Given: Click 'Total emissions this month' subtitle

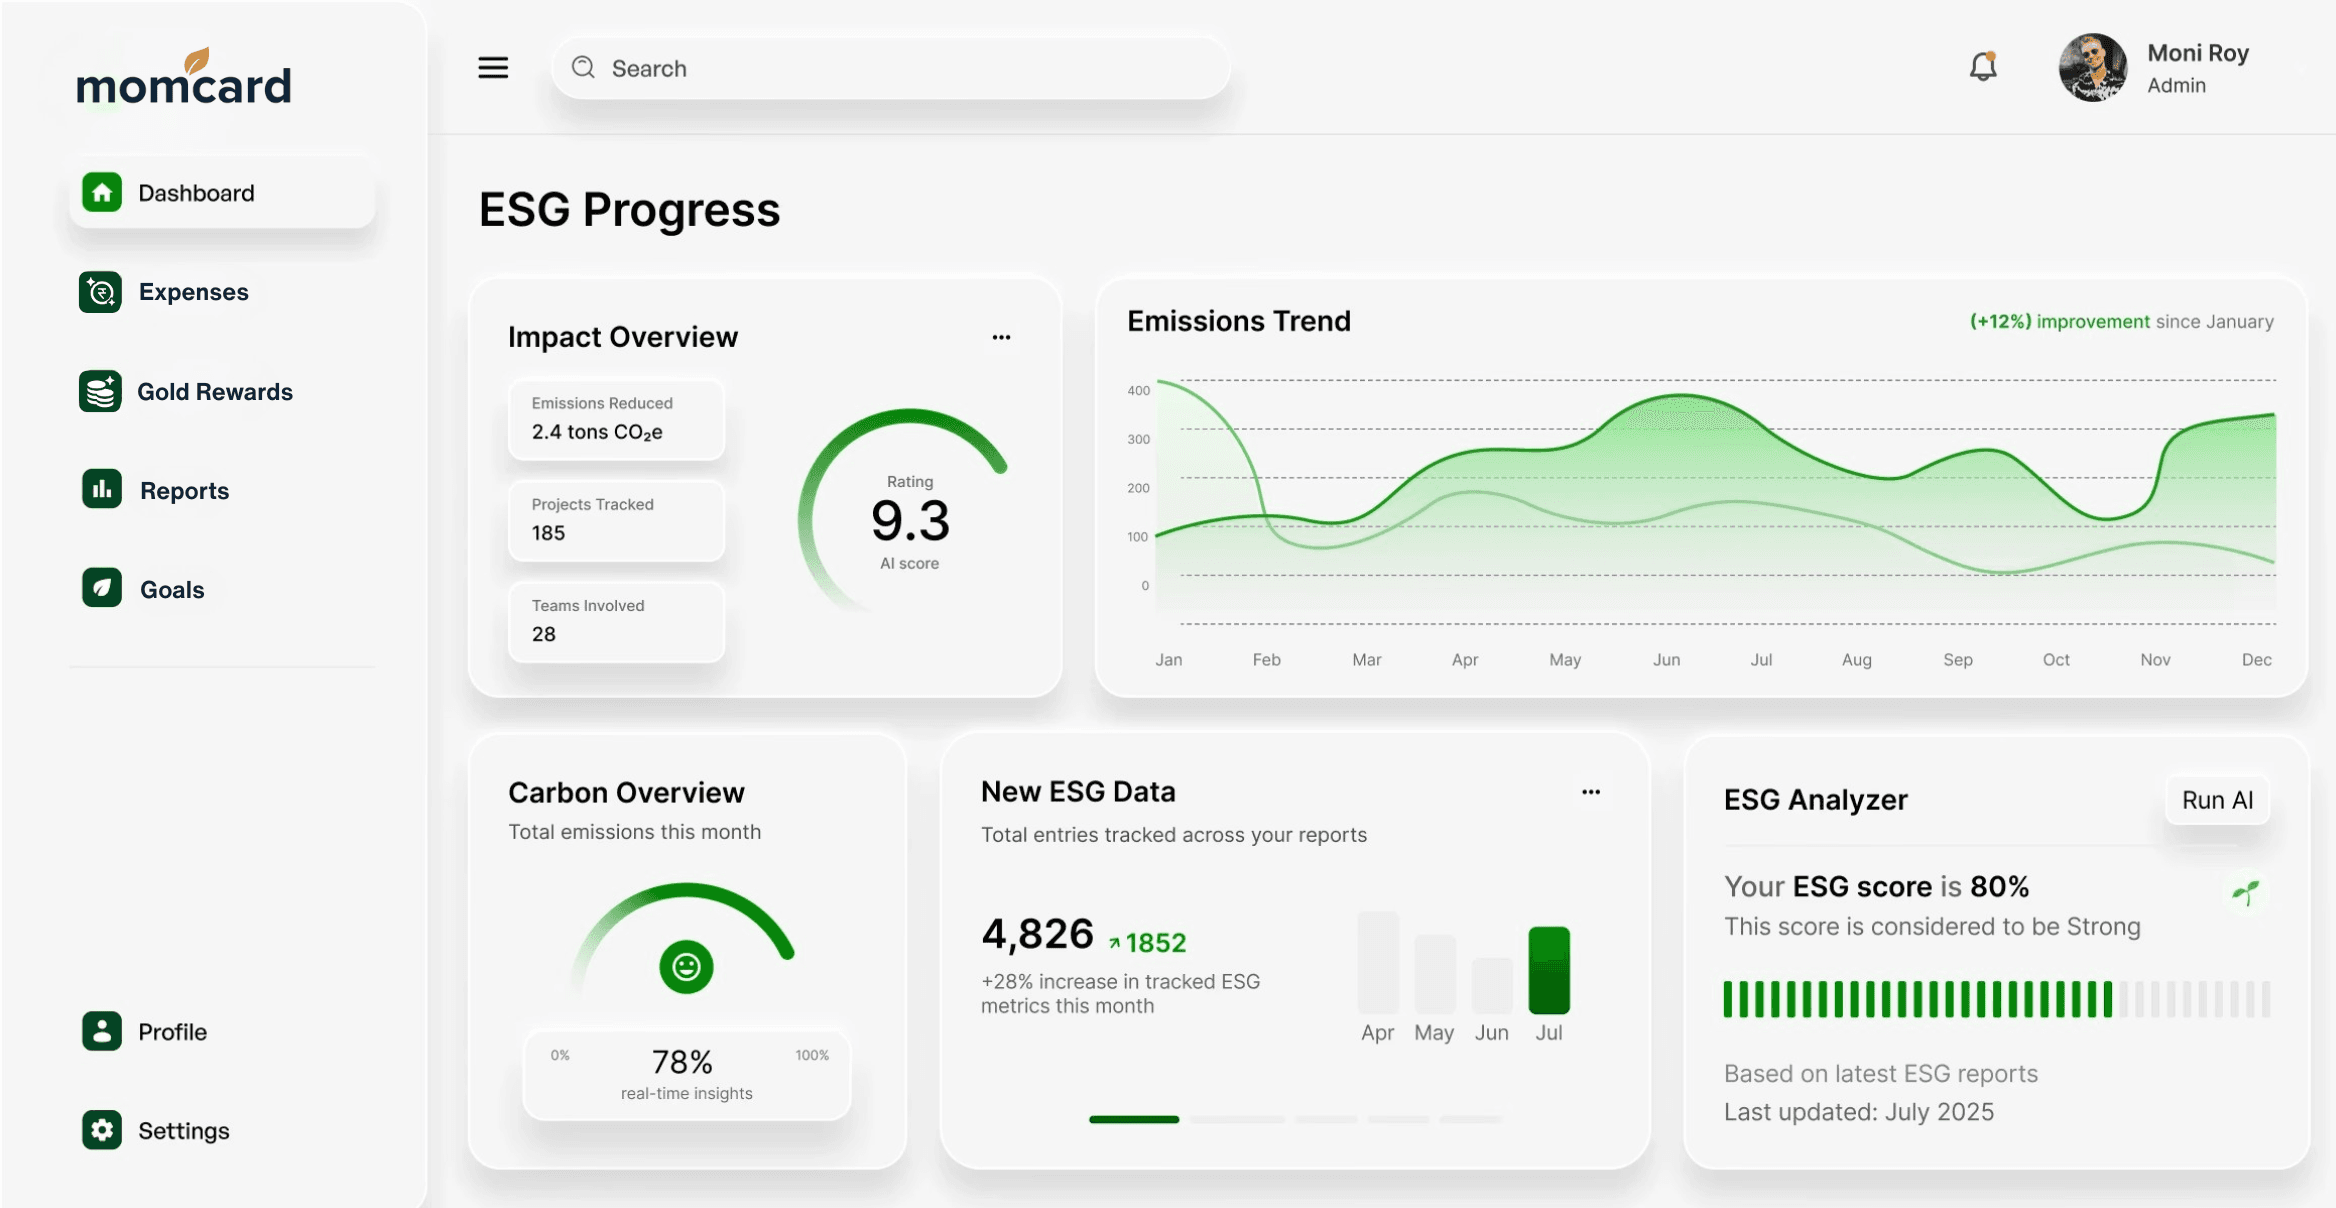Looking at the screenshot, I should pyautogui.click(x=634, y=832).
